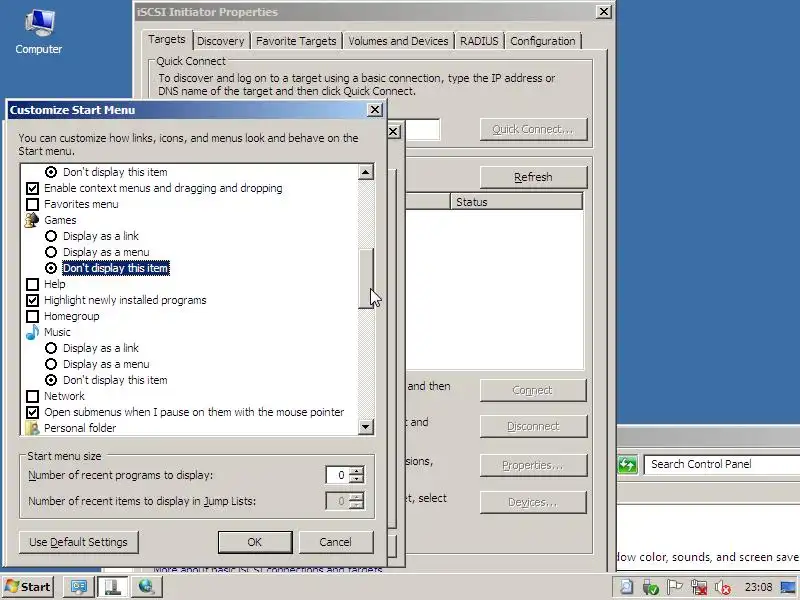Confirm with OK in Customize Start Menu
This screenshot has width=800, height=600.
(x=255, y=542)
